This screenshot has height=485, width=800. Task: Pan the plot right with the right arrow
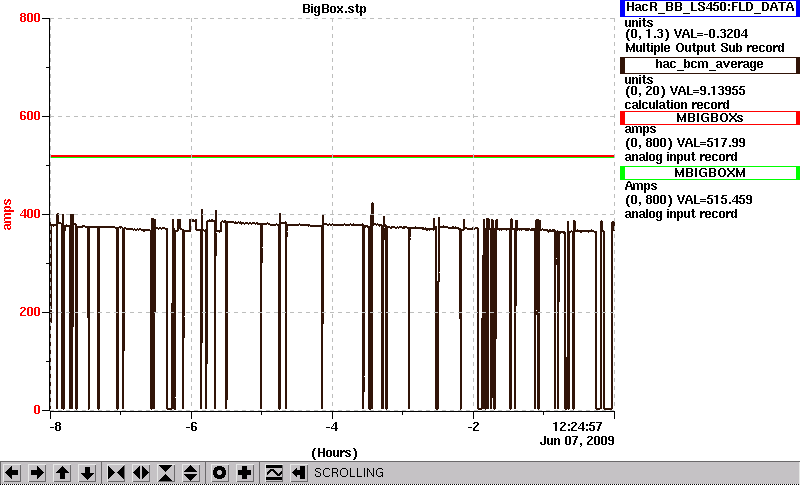37,473
